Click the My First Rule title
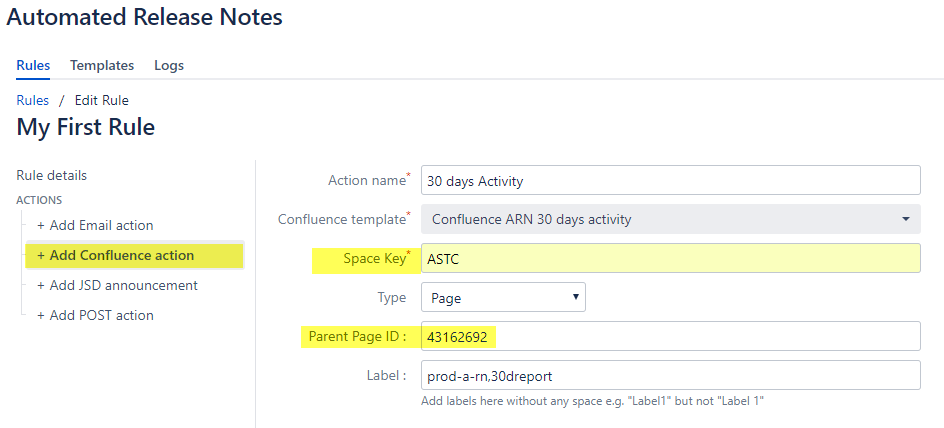Image resolution: width=944 pixels, height=428 pixels. (86, 127)
